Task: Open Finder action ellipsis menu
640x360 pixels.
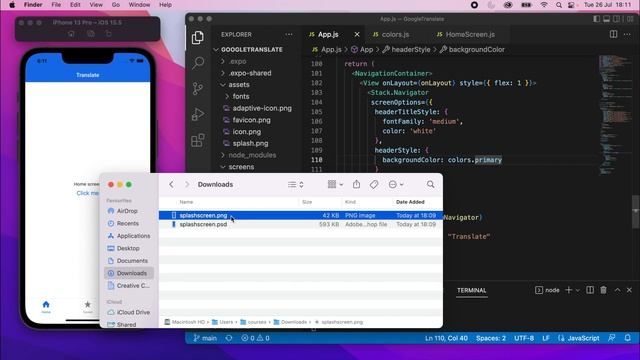Action: 396,184
